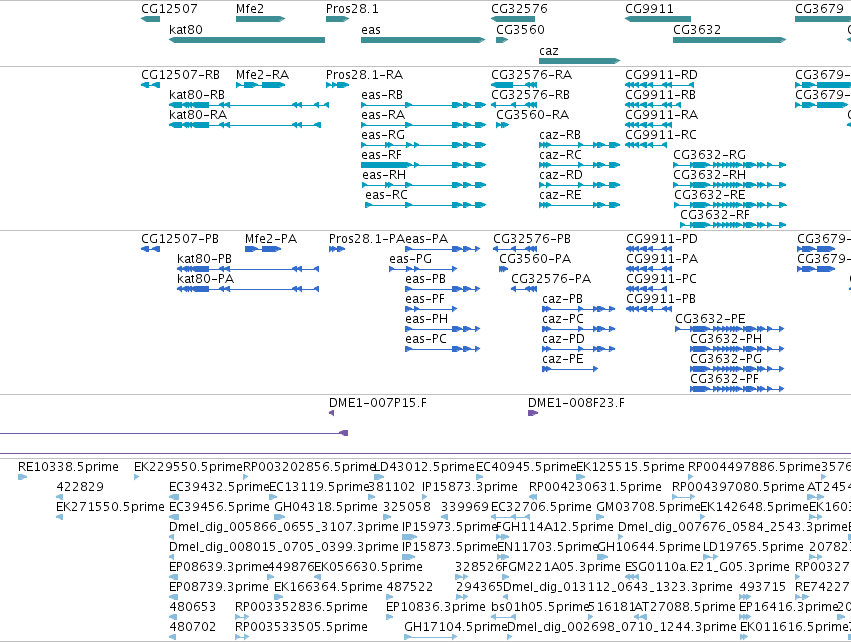Click the Pros28.1-RA transcript label

(364, 75)
